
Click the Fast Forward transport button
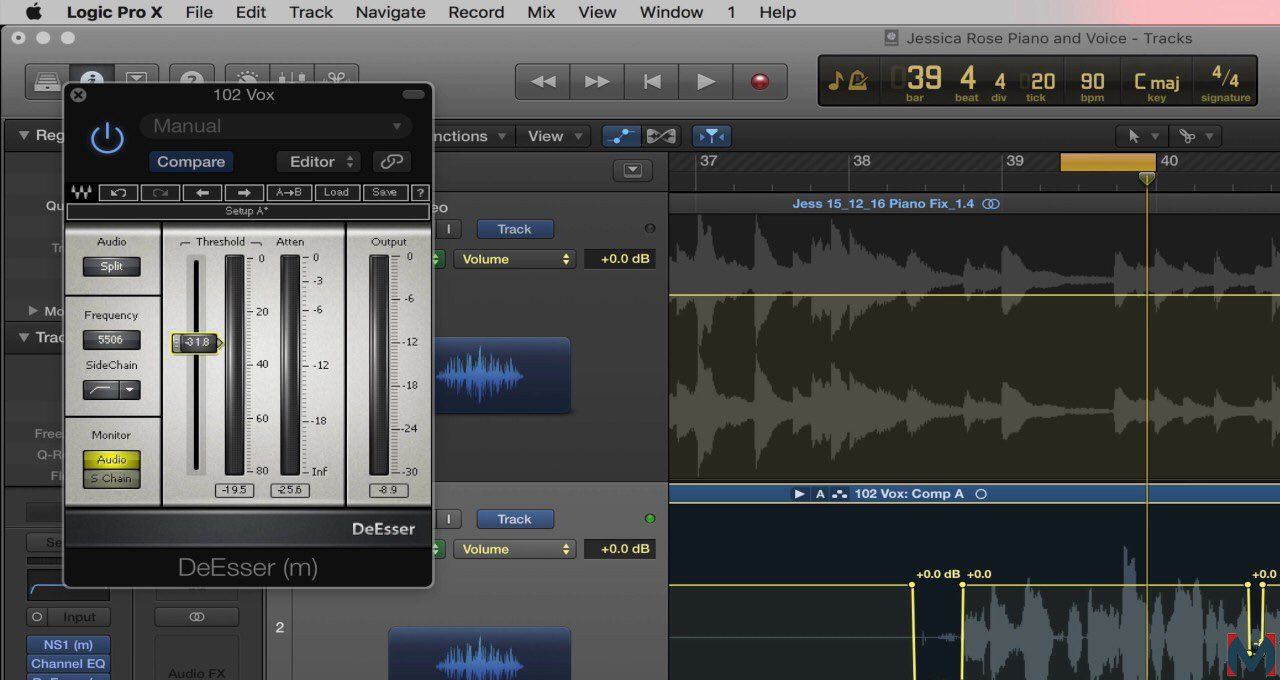pyautogui.click(x=597, y=82)
